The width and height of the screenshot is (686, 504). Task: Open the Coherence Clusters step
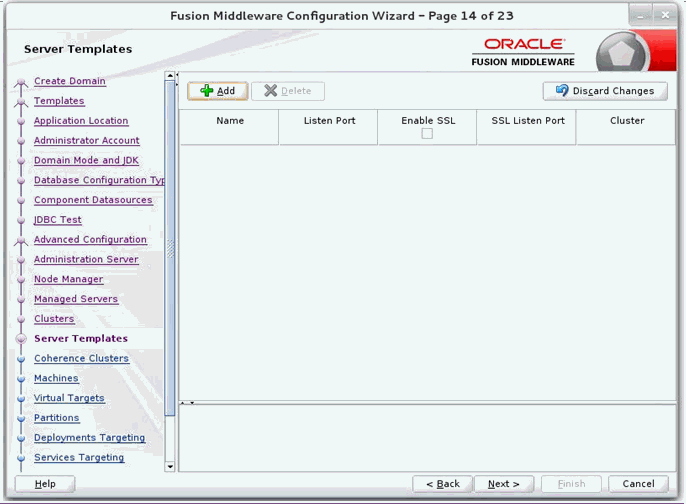pyautogui.click(x=81, y=358)
